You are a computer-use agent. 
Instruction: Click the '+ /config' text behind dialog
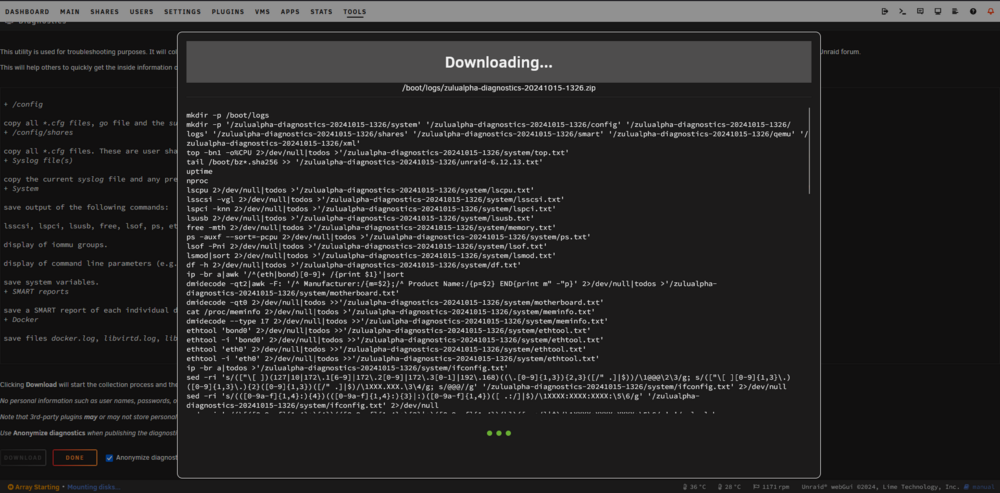click(x=23, y=104)
